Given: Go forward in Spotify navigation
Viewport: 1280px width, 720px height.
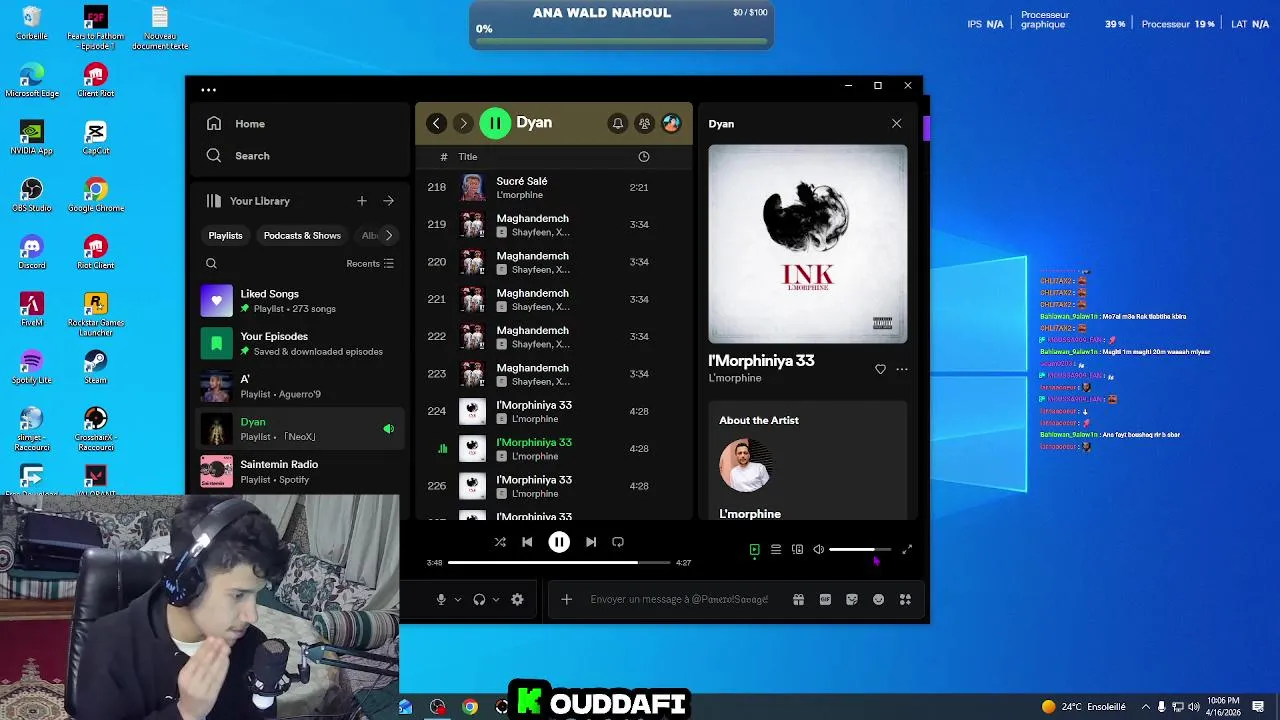Looking at the screenshot, I should pos(463,123).
